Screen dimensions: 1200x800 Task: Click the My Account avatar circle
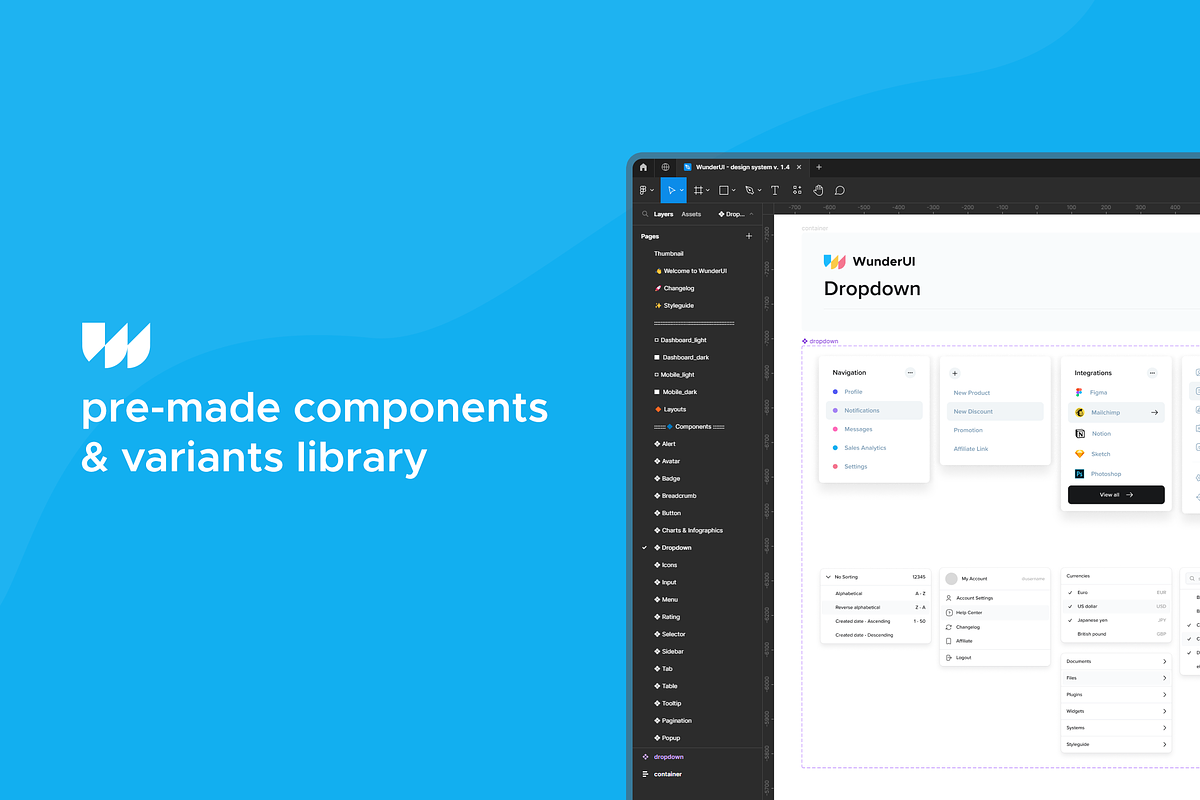[951, 578]
